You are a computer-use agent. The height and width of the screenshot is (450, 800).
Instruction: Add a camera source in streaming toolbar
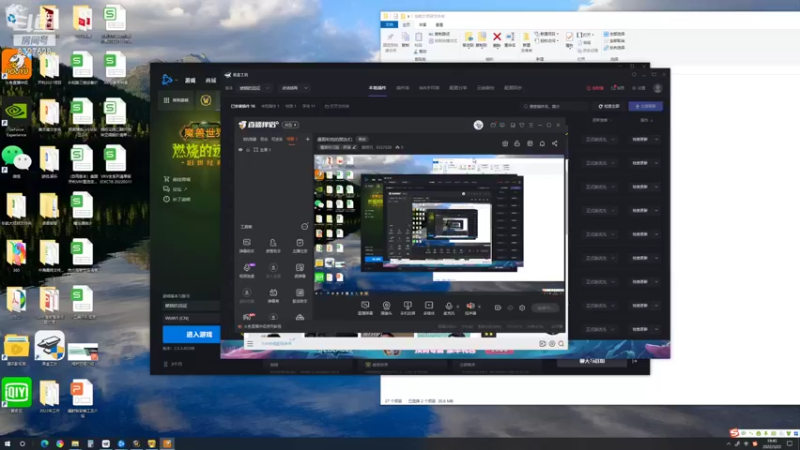386,306
